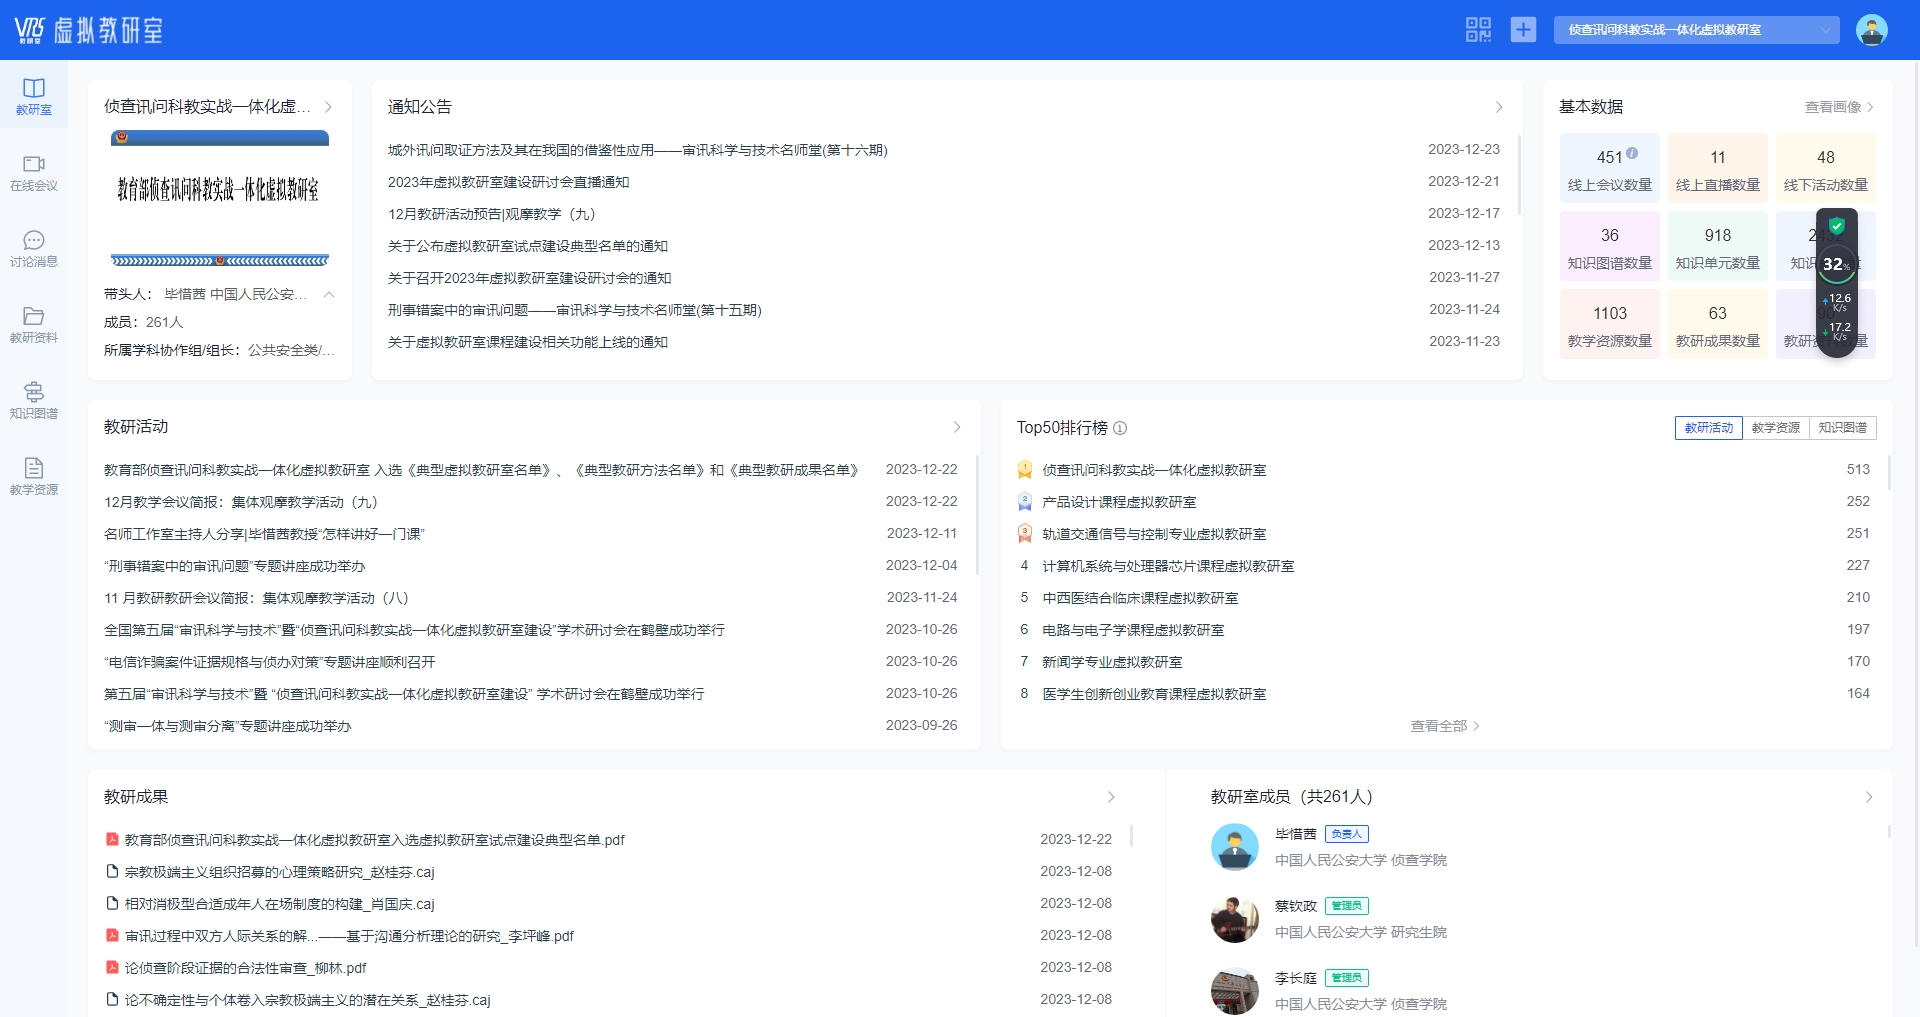Click the plus add icon in header

click(x=1523, y=30)
